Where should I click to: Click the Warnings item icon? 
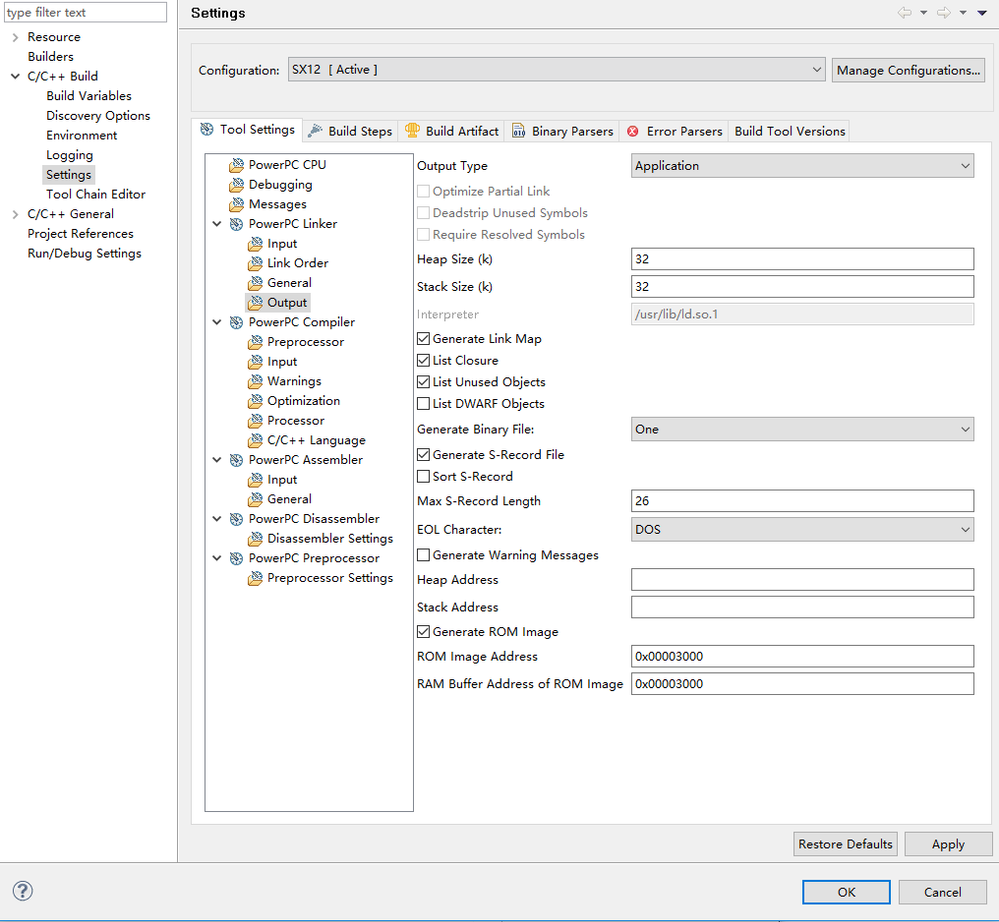pyautogui.click(x=255, y=381)
